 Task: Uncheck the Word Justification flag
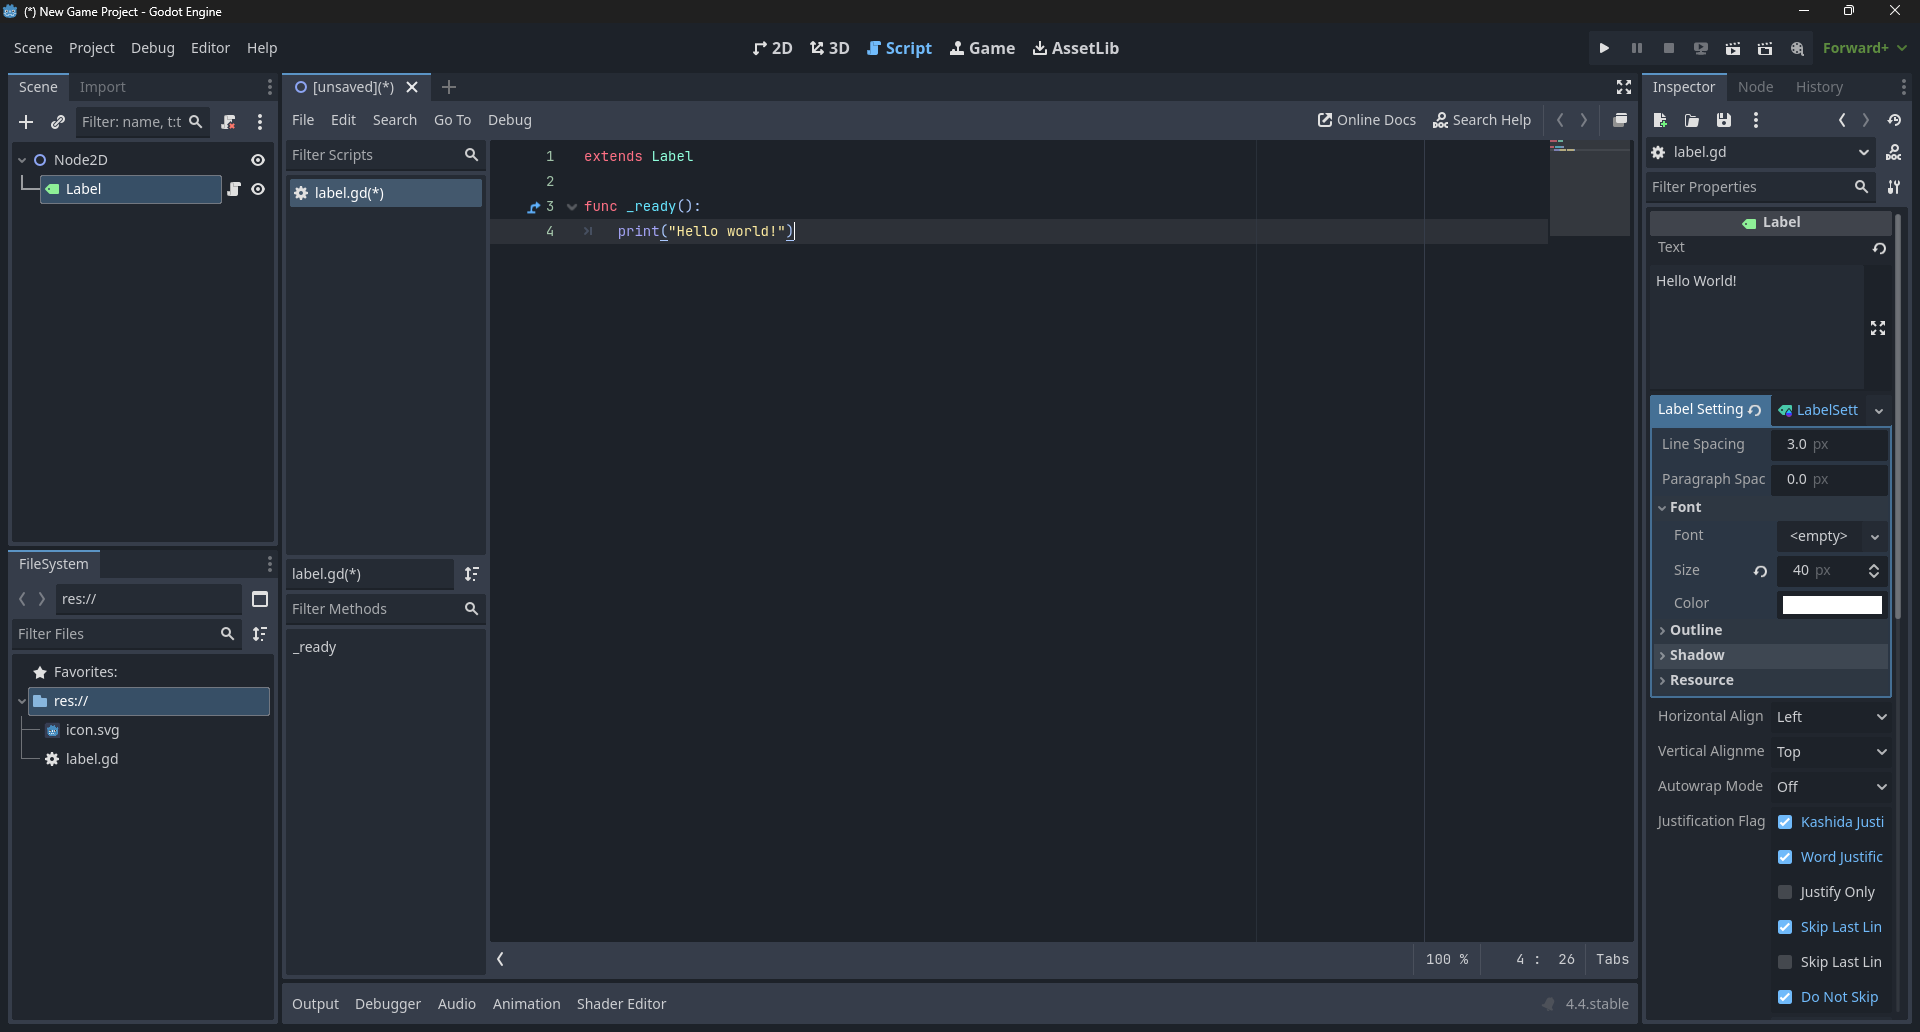pos(1785,857)
